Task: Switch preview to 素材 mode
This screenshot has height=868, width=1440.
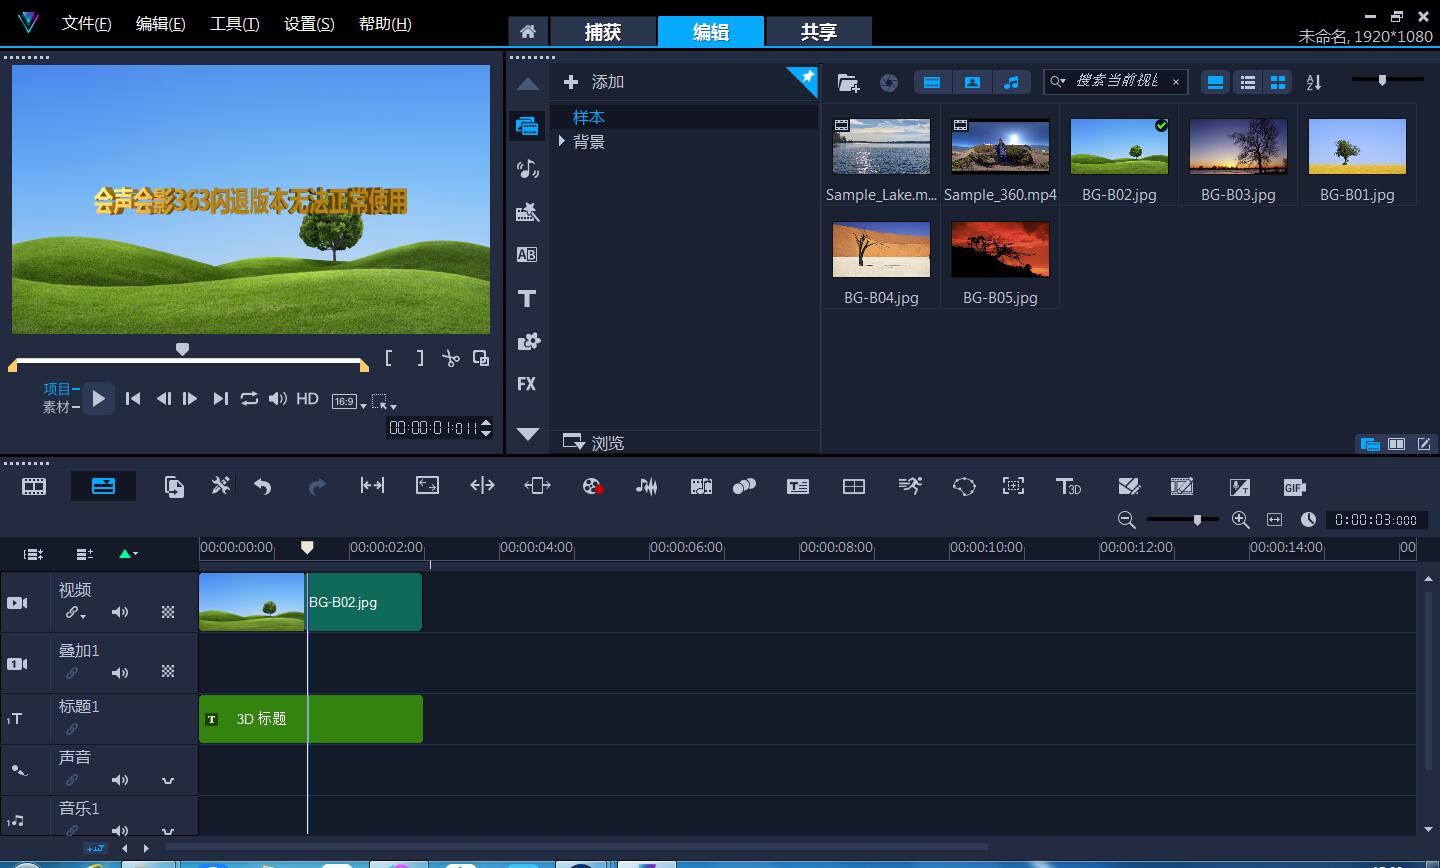Action: (x=57, y=407)
